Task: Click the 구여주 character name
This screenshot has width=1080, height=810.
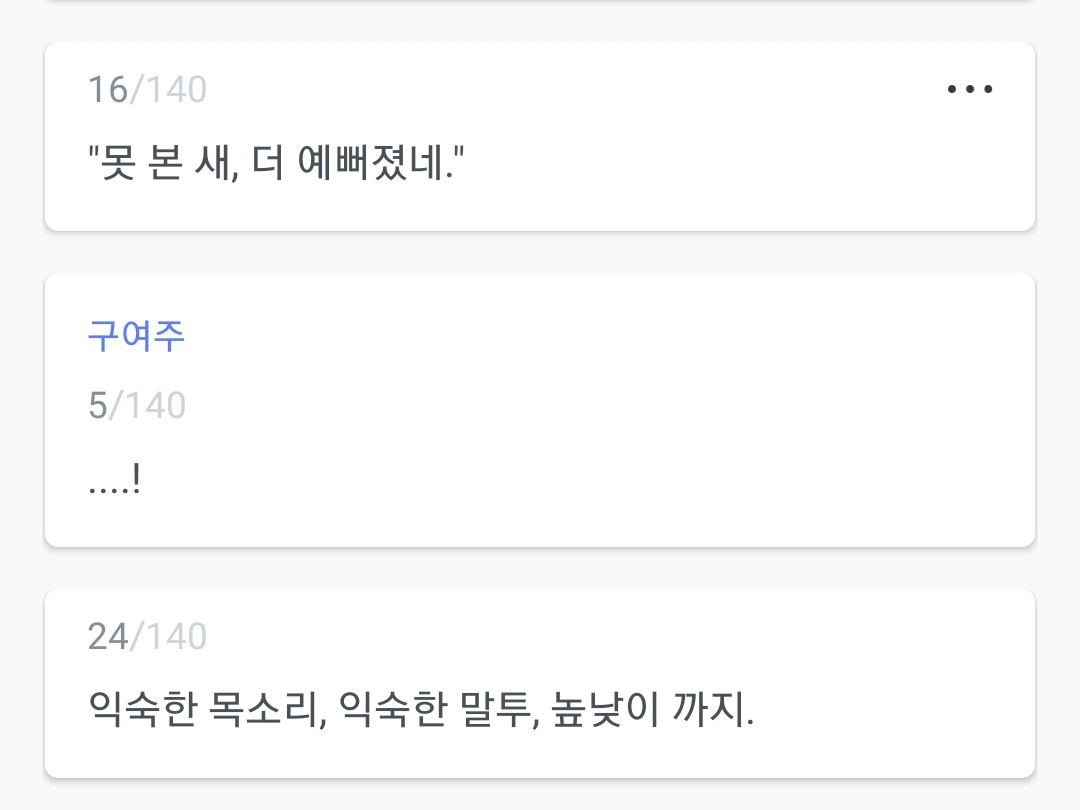Action: (136, 336)
